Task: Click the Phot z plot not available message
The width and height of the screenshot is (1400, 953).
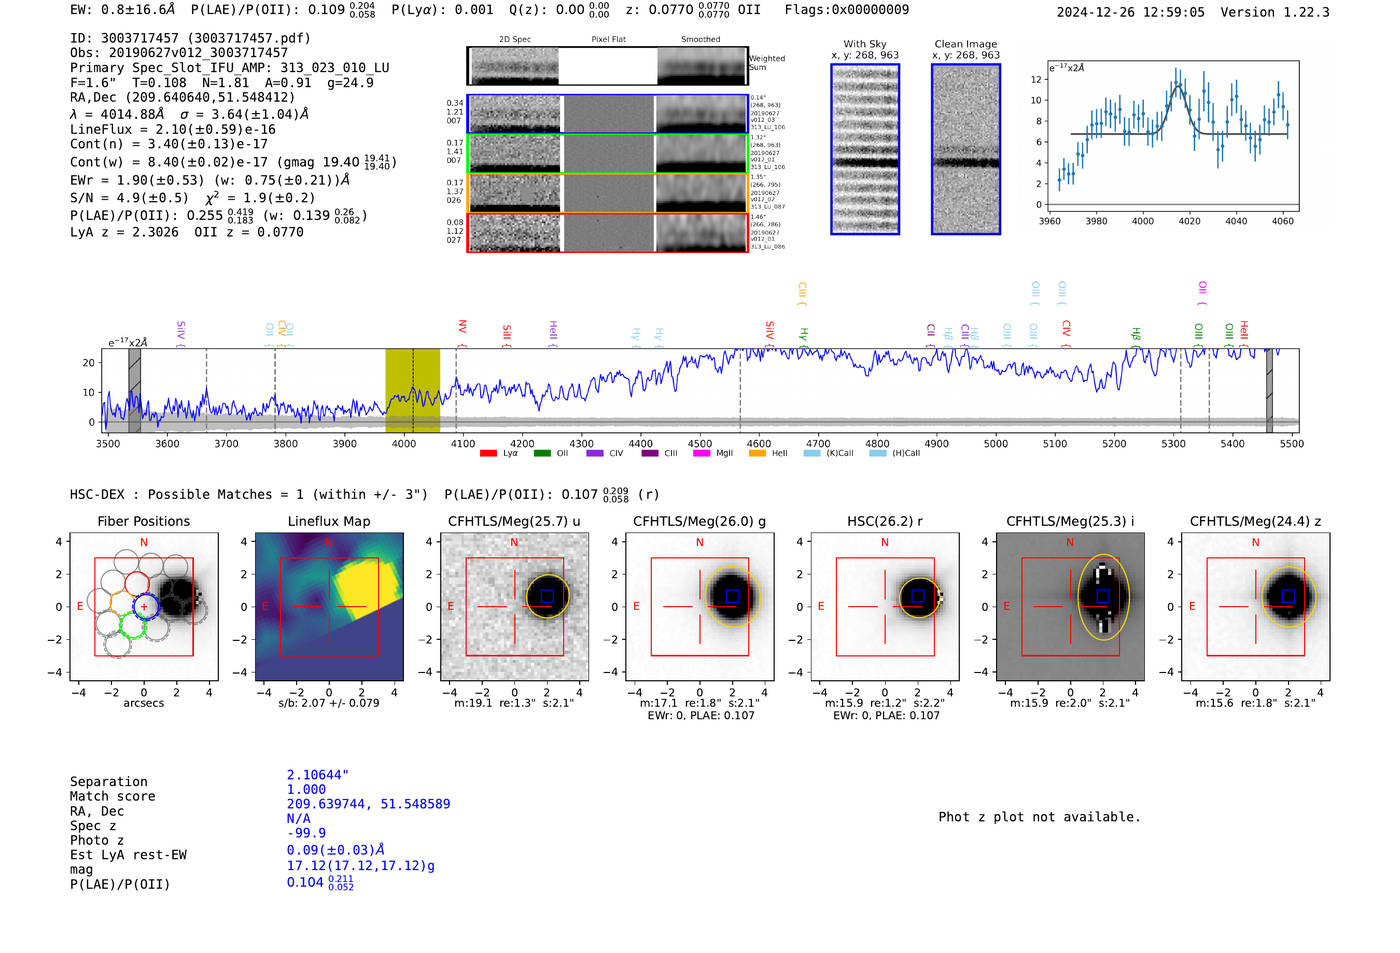Action: pos(1039,817)
